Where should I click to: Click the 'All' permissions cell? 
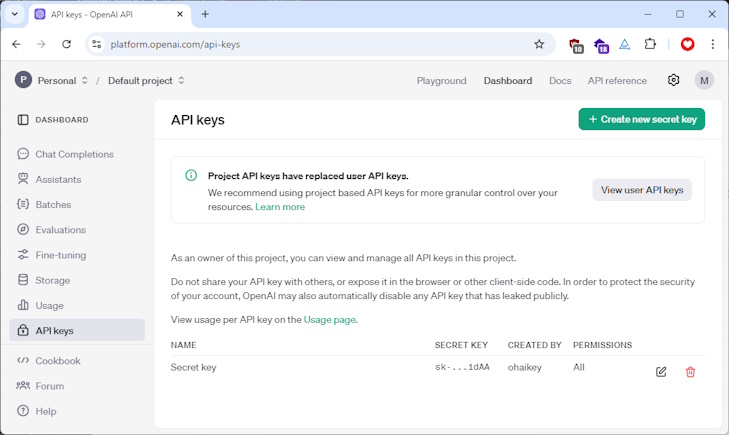(x=578, y=367)
